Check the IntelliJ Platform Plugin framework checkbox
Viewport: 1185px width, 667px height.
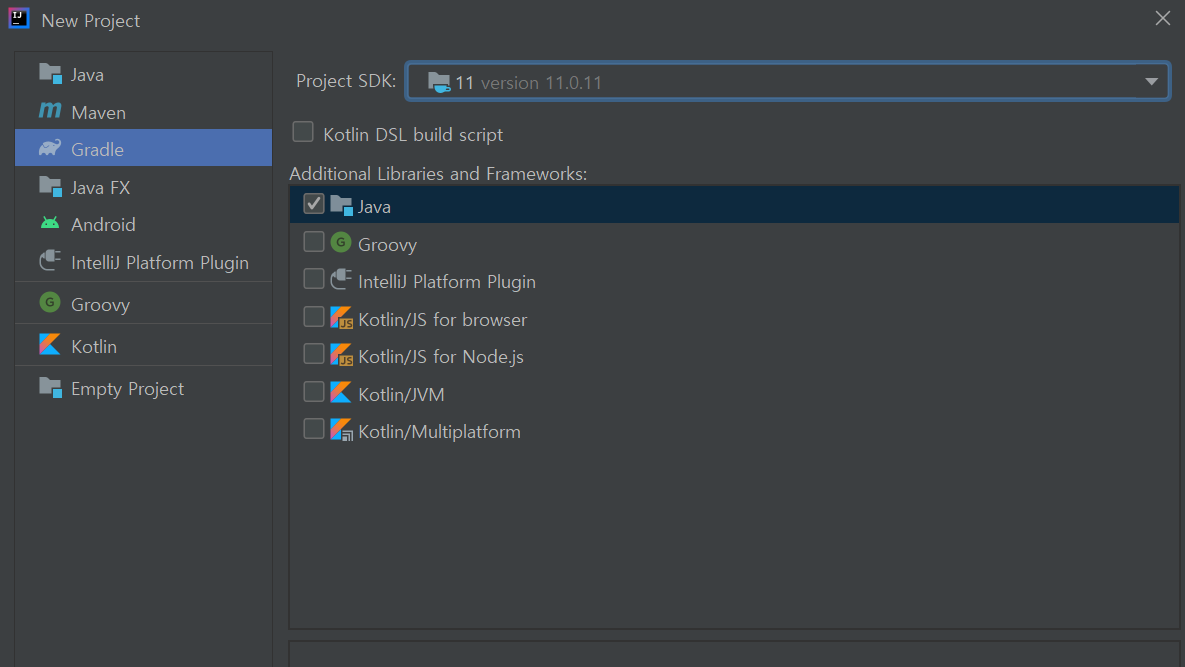click(x=314, y=279)
